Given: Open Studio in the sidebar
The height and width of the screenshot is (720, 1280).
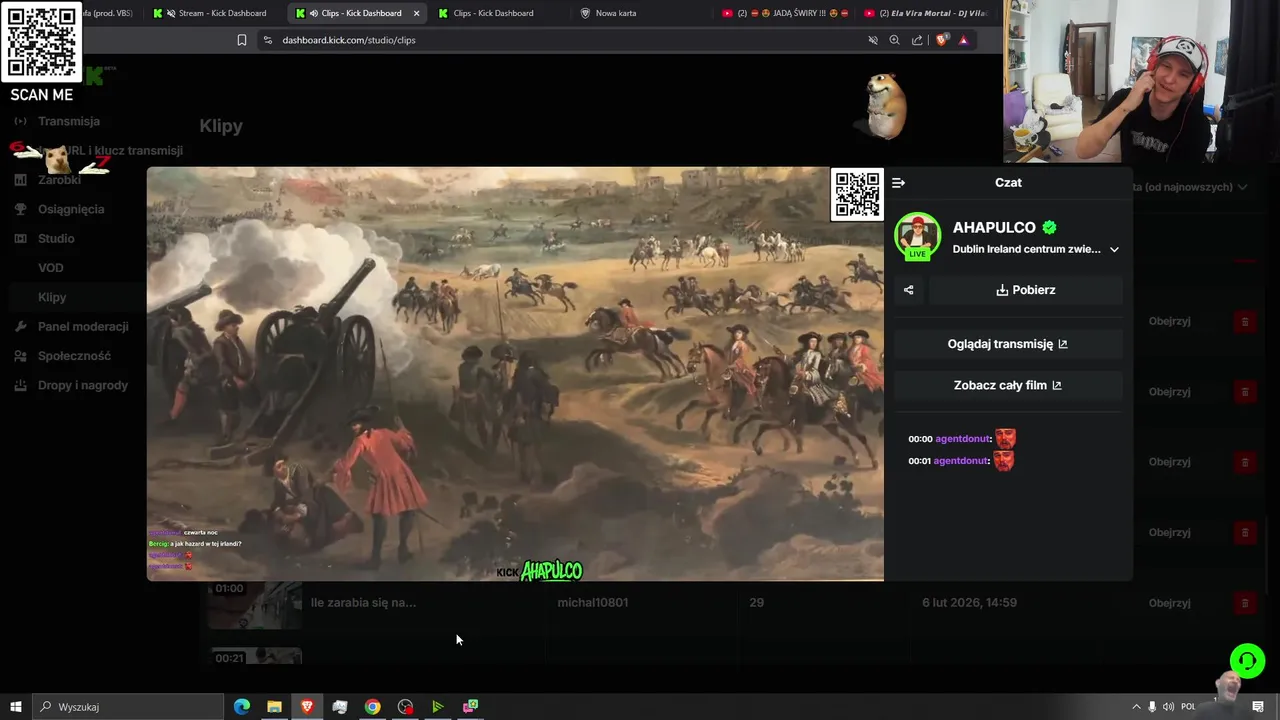Looking at the screenshot, I should pyautogui.click(x=56, y=238).
